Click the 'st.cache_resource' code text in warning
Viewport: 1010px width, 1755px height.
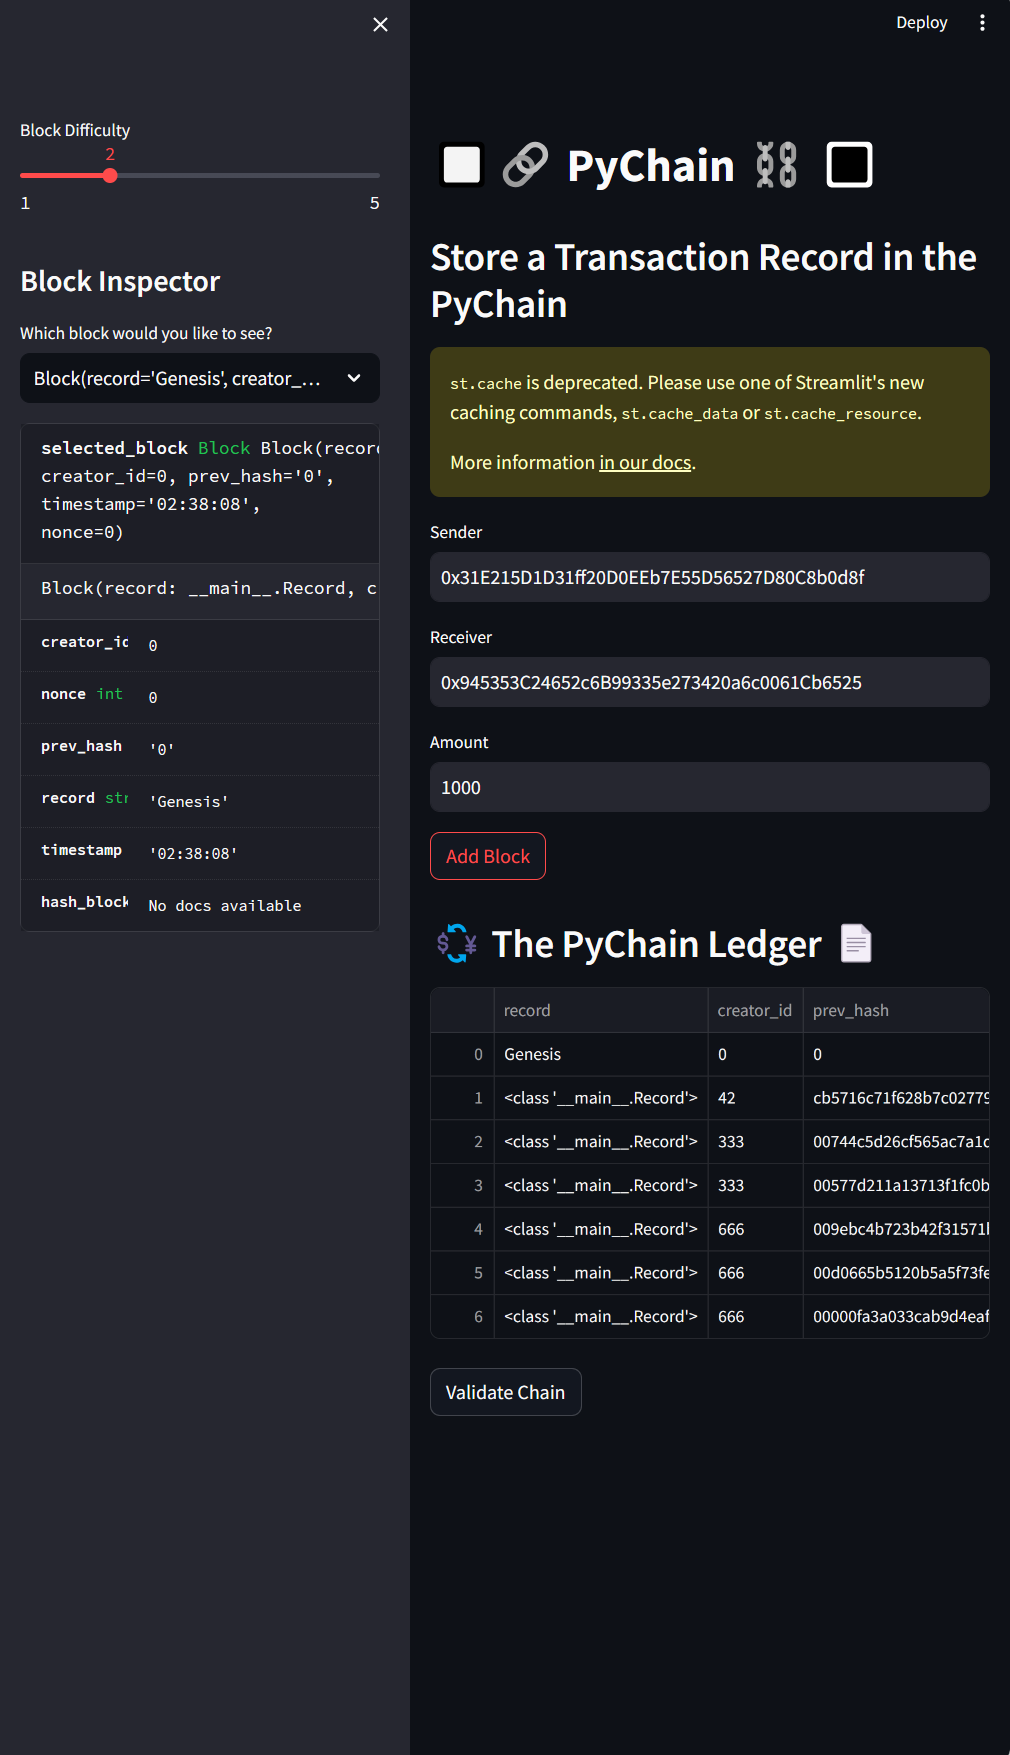click(x=841, y=414)
